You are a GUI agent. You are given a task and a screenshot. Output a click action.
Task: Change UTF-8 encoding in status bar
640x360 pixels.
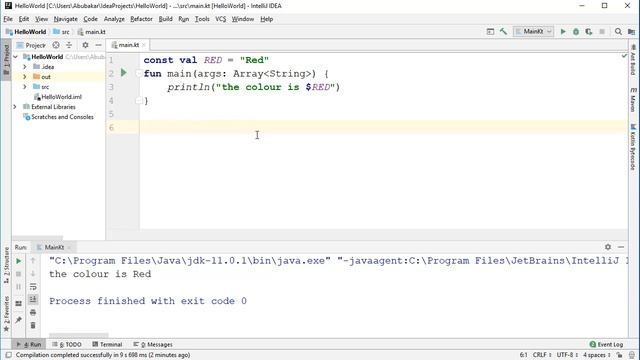coord(567,355)
